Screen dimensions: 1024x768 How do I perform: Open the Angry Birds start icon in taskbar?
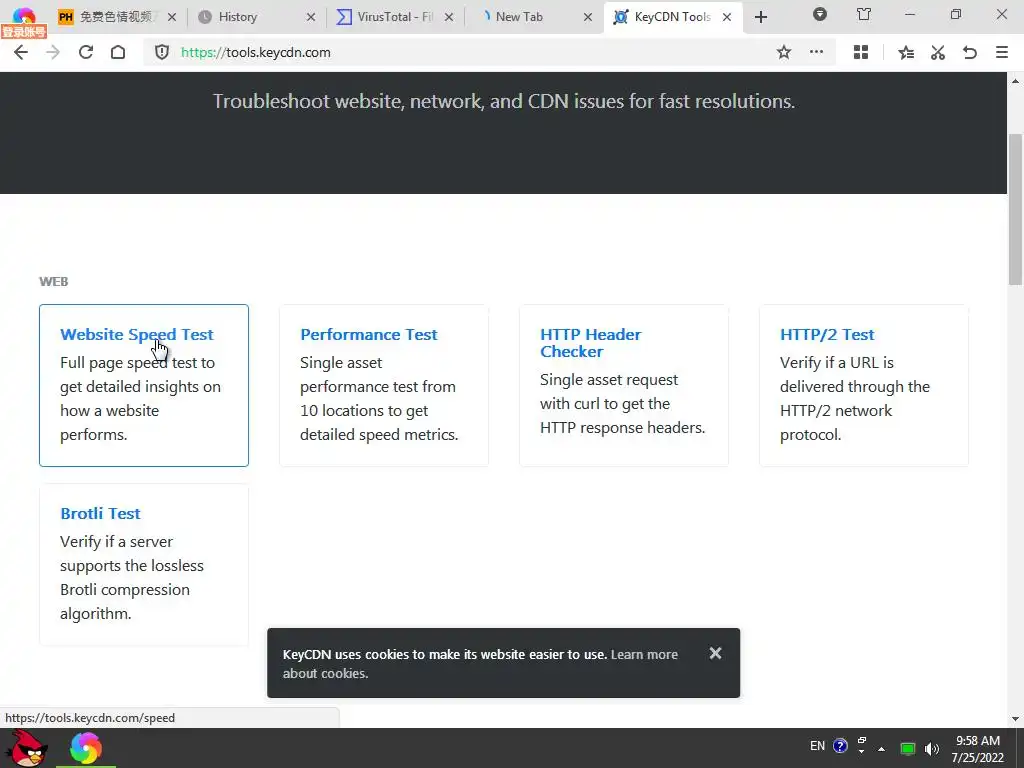(x=26, y=748)
